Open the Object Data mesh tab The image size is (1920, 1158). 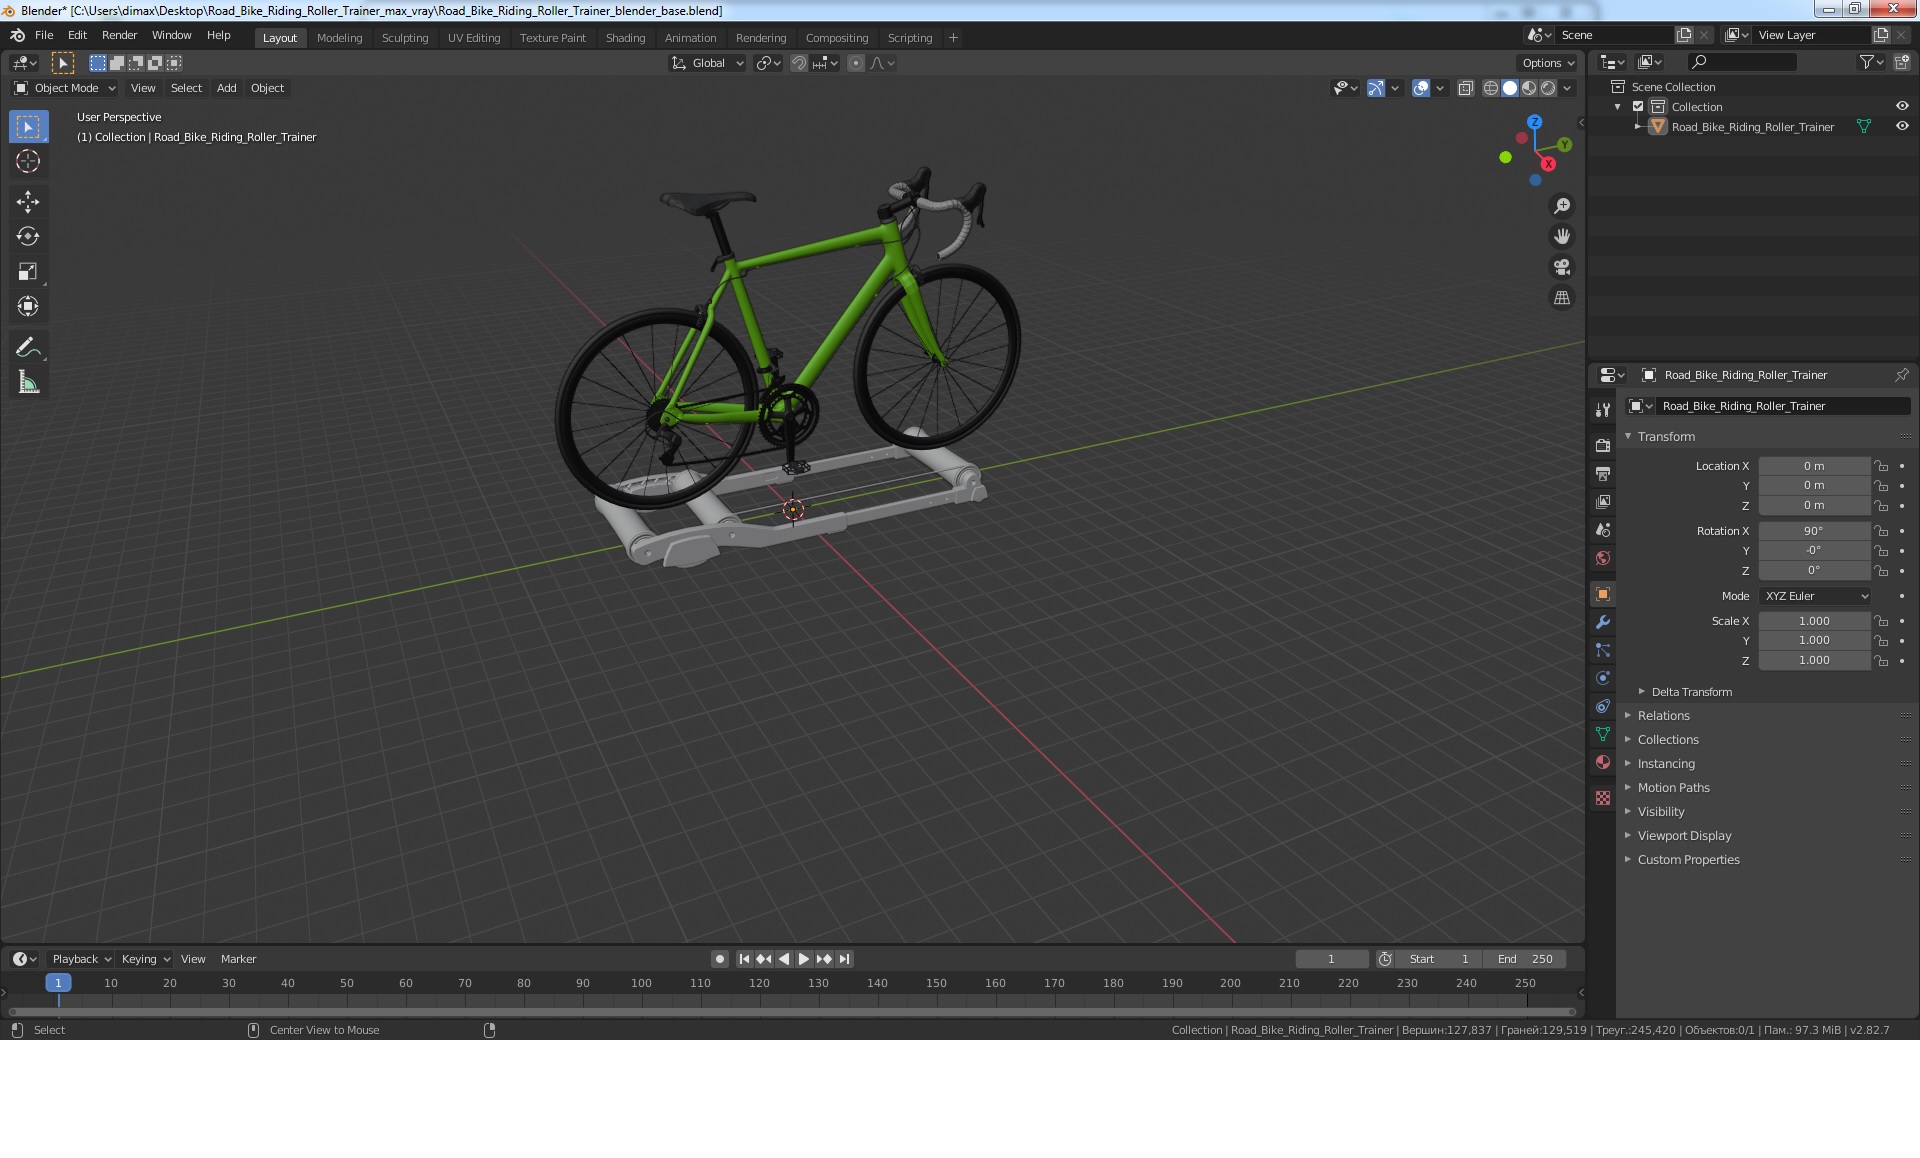(x=1603, y=734)
